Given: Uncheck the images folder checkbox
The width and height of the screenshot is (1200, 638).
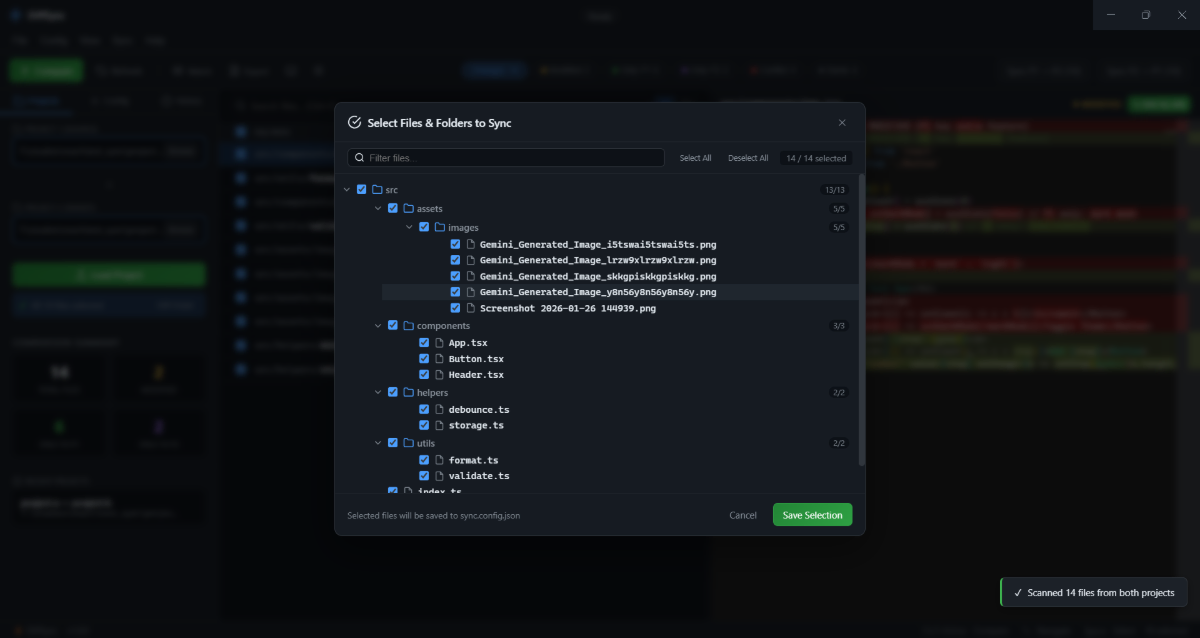Looking at the screenshot, I should 424,227.
